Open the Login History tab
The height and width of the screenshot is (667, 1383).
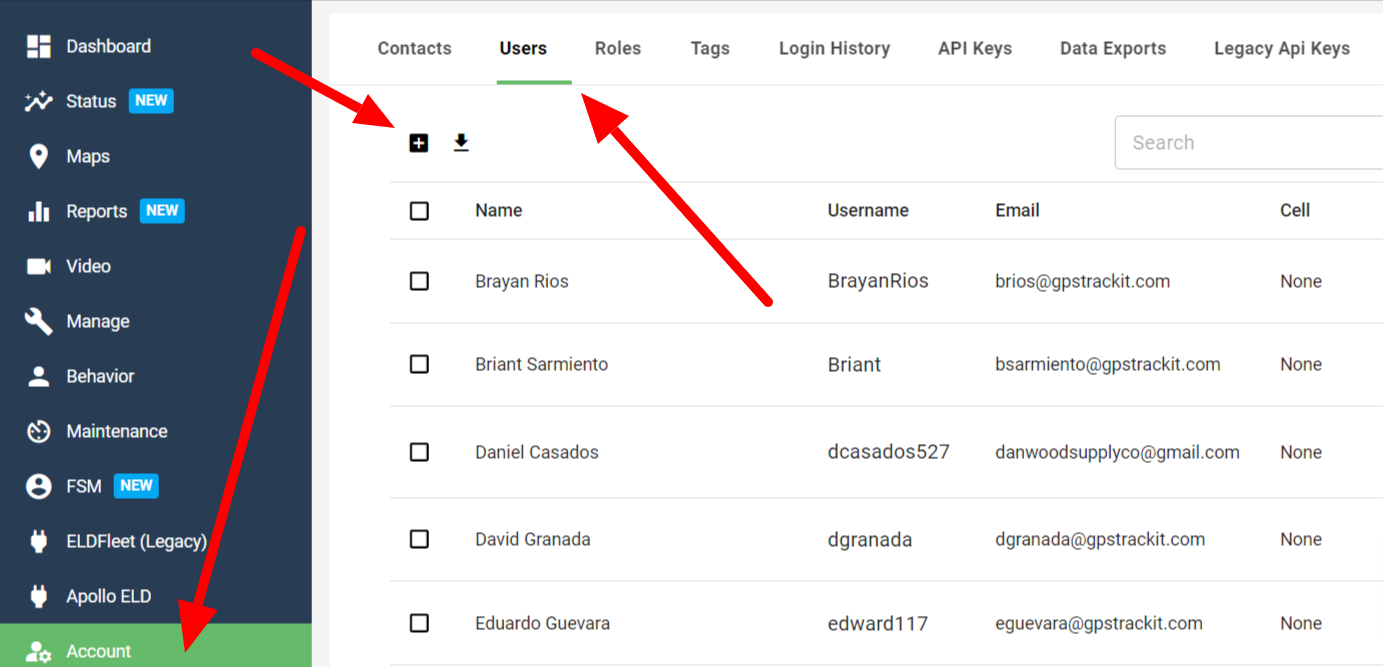click(834, 48)
